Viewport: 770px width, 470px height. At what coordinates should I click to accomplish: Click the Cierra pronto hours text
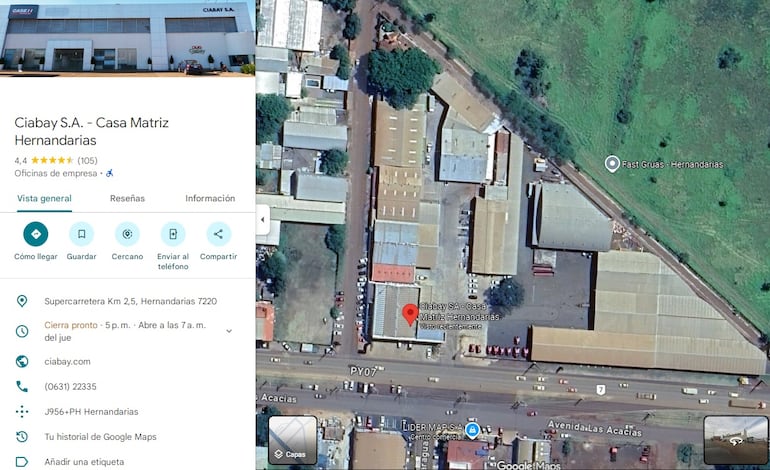[x=71, y=325]
